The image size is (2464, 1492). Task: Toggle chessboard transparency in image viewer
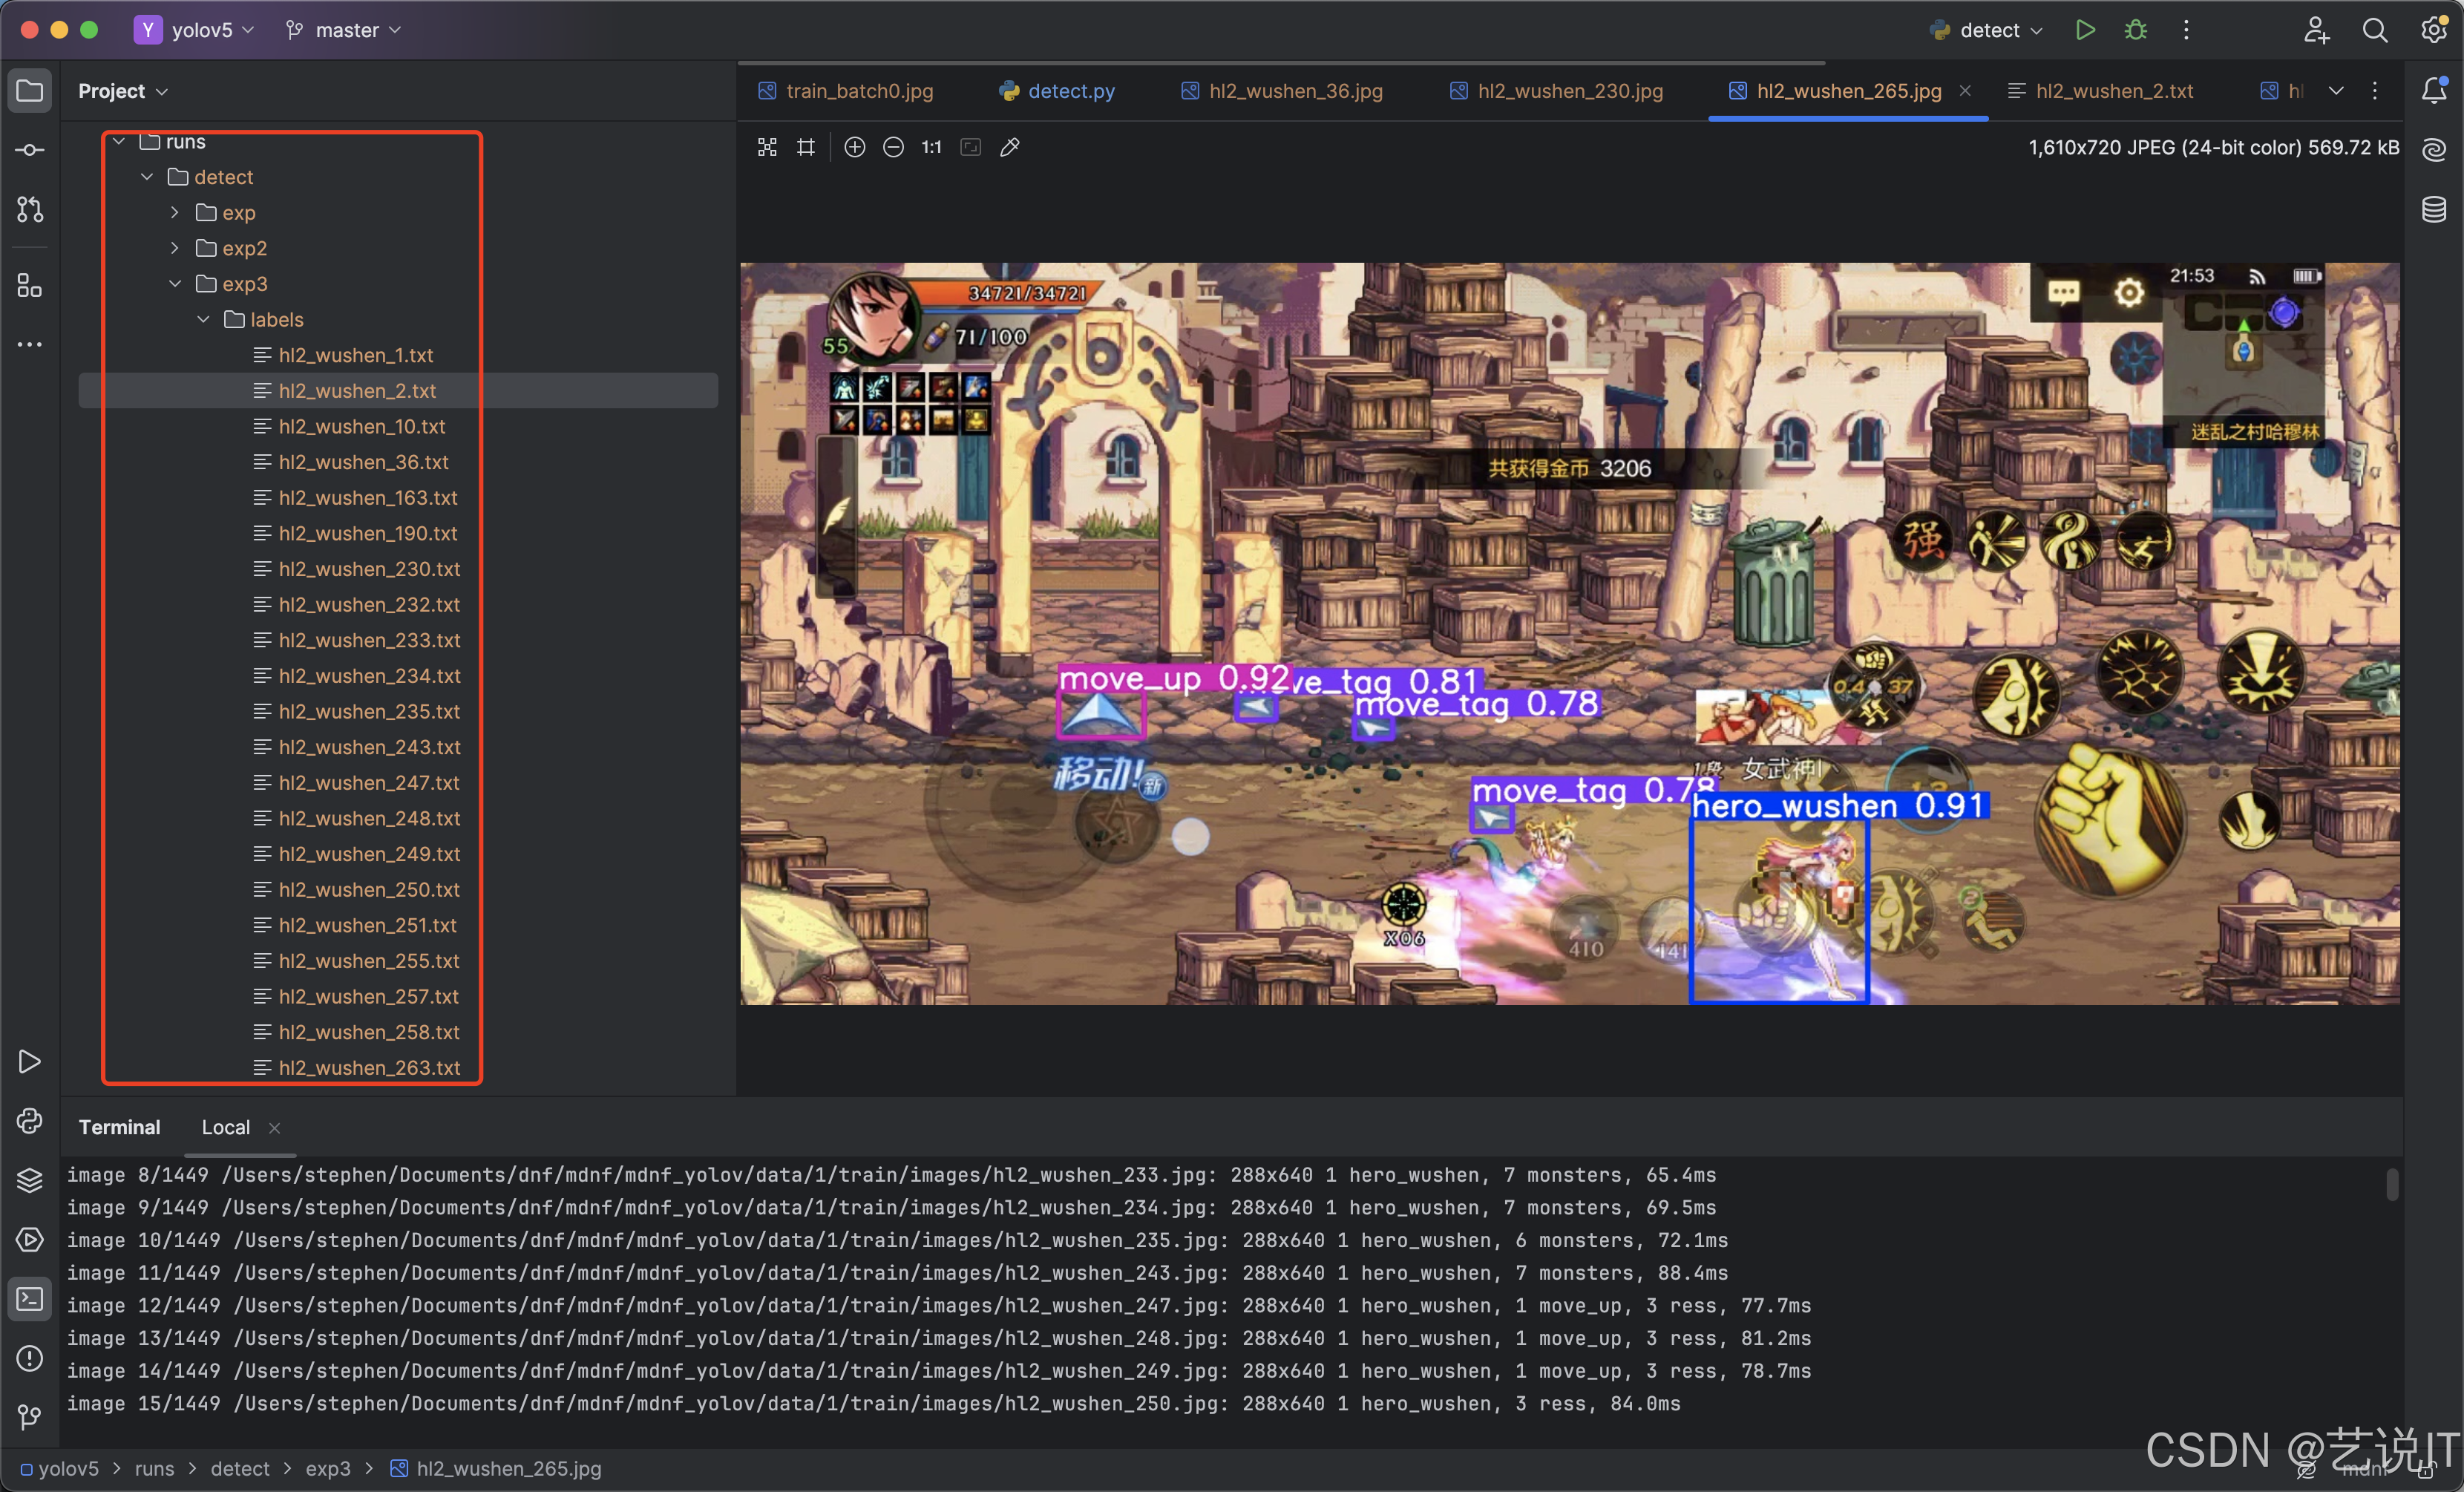click(x=767, y=148)
